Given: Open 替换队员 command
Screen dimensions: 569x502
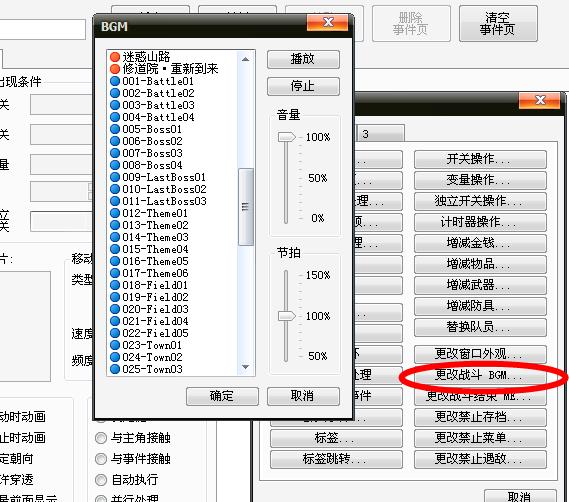Looking at the screenshot, I should pyautogui.click(x=480, y=327).
